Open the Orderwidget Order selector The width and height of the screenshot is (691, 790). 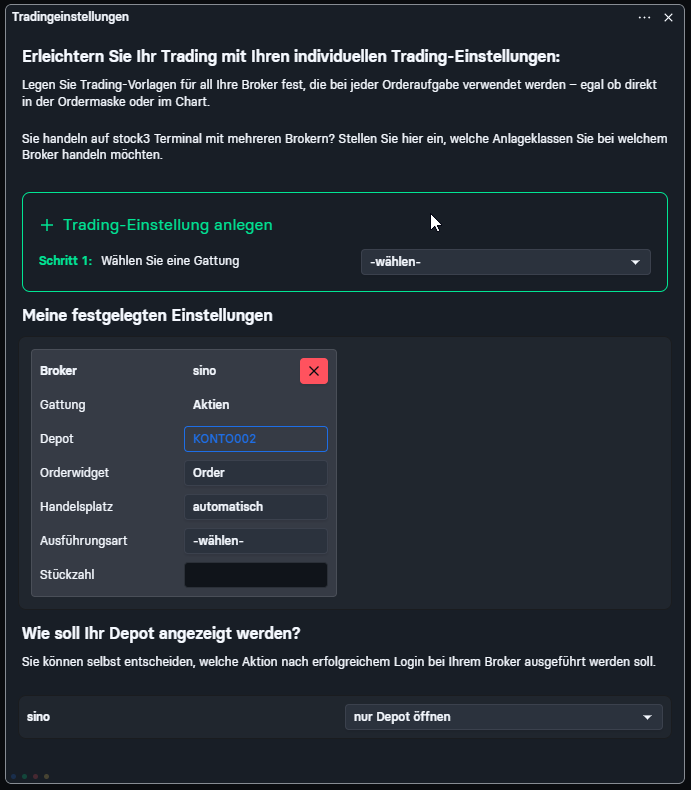tap(256, 473)
